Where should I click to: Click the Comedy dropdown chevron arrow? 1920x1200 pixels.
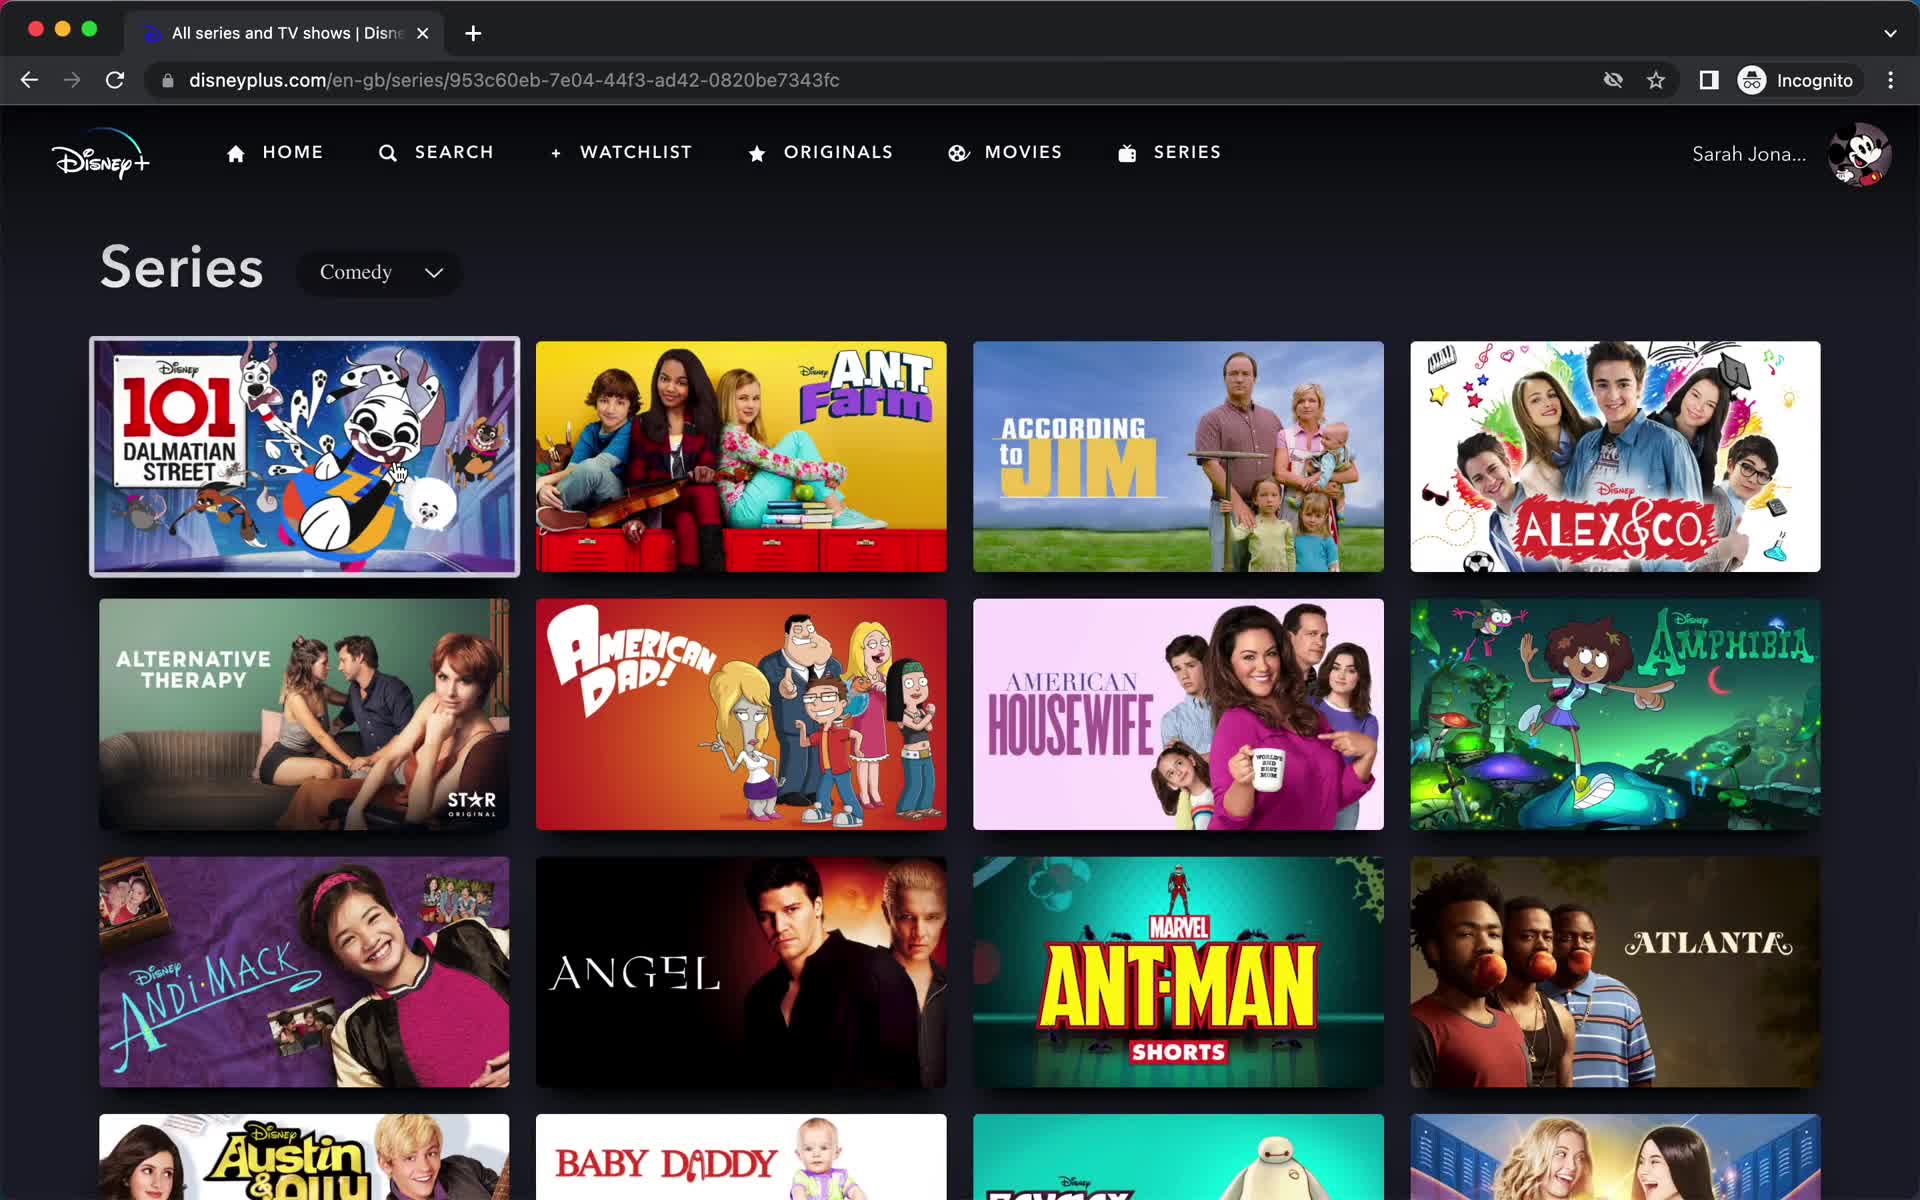coord(434,272)
